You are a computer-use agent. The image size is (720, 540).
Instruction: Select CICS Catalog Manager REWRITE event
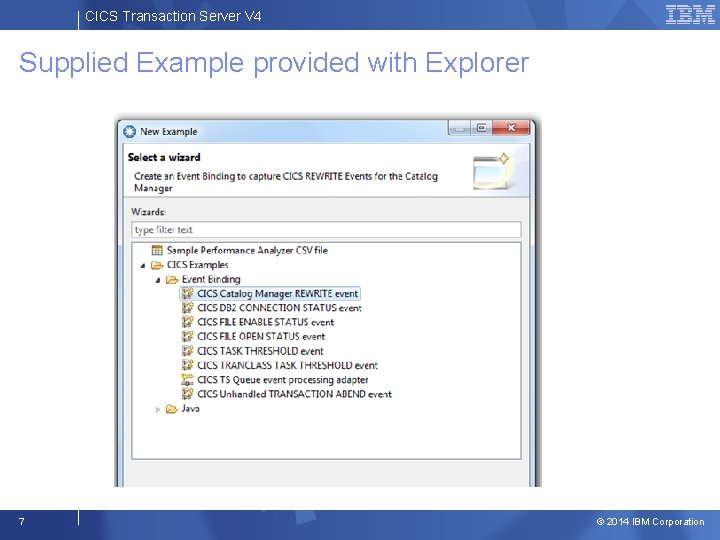point(277,293)
